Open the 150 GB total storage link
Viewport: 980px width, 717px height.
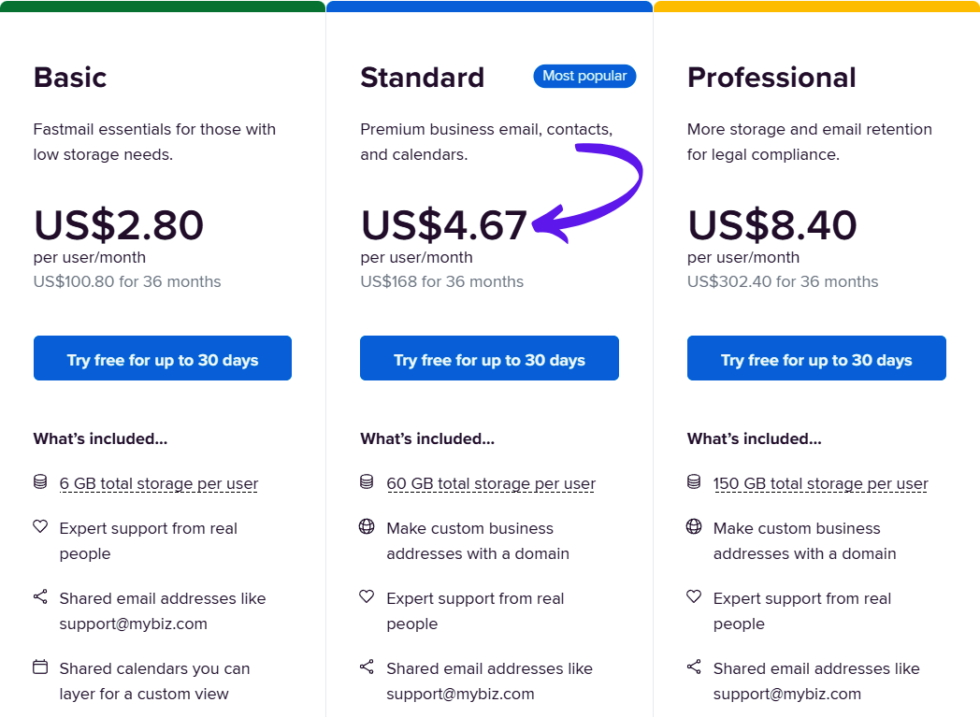pos(821,483)
